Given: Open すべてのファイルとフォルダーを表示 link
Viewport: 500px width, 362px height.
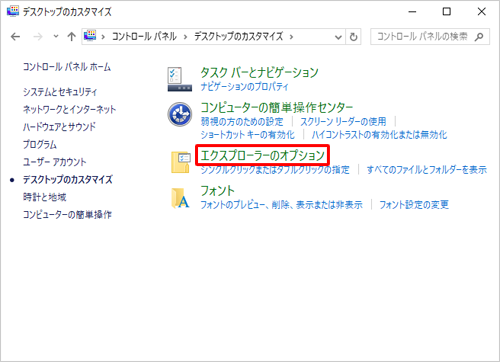Looking at the screenshot, I should coord(427,170).
